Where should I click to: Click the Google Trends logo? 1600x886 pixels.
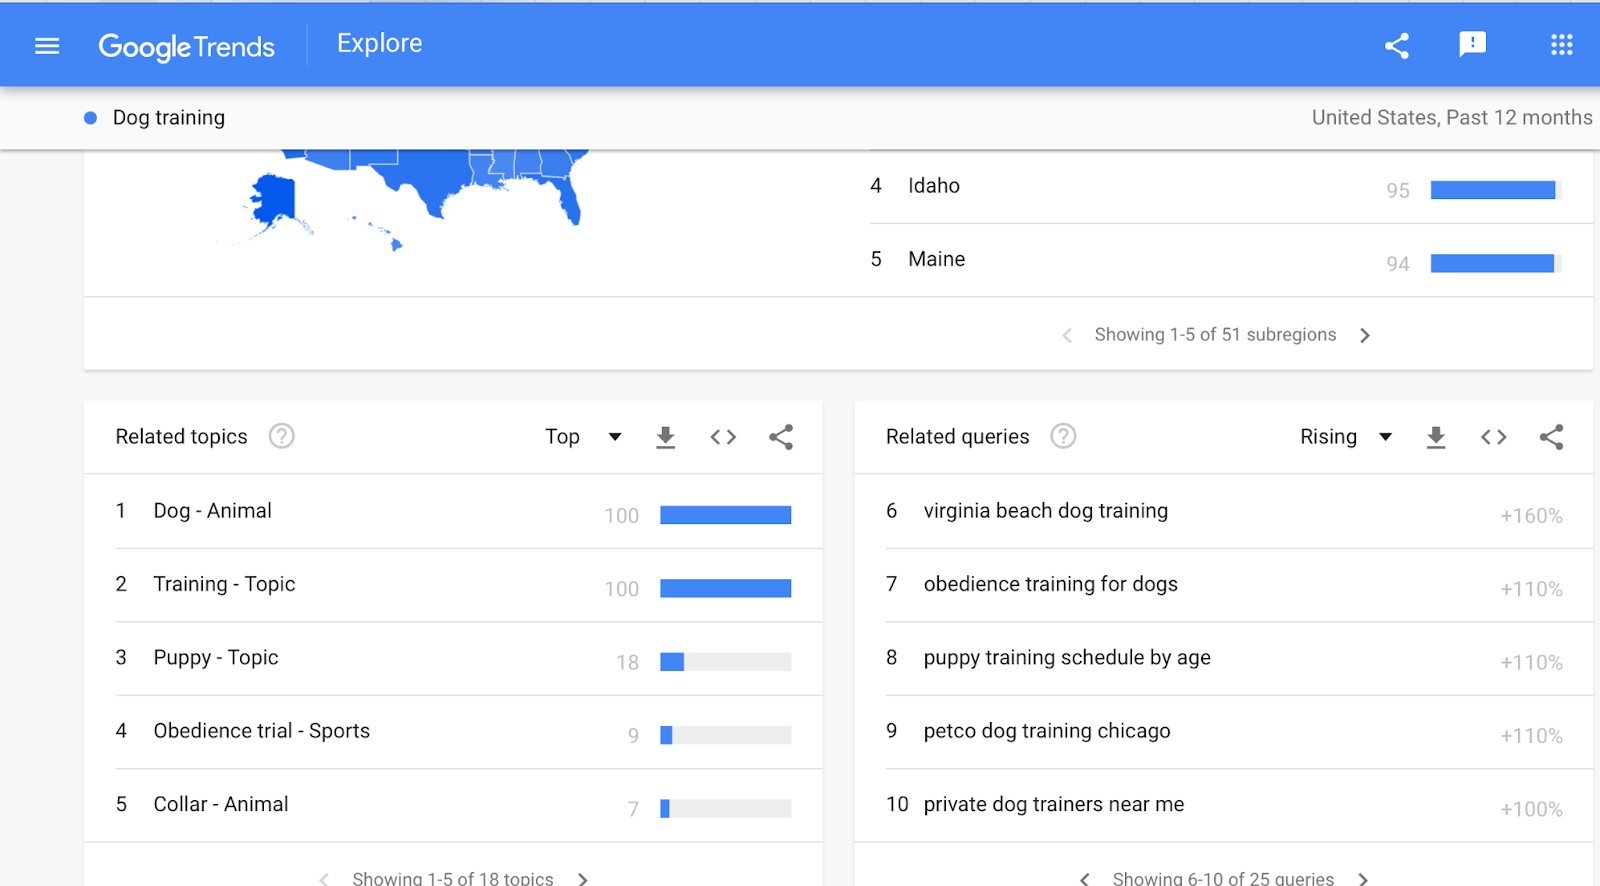click(x=187, y=47)
